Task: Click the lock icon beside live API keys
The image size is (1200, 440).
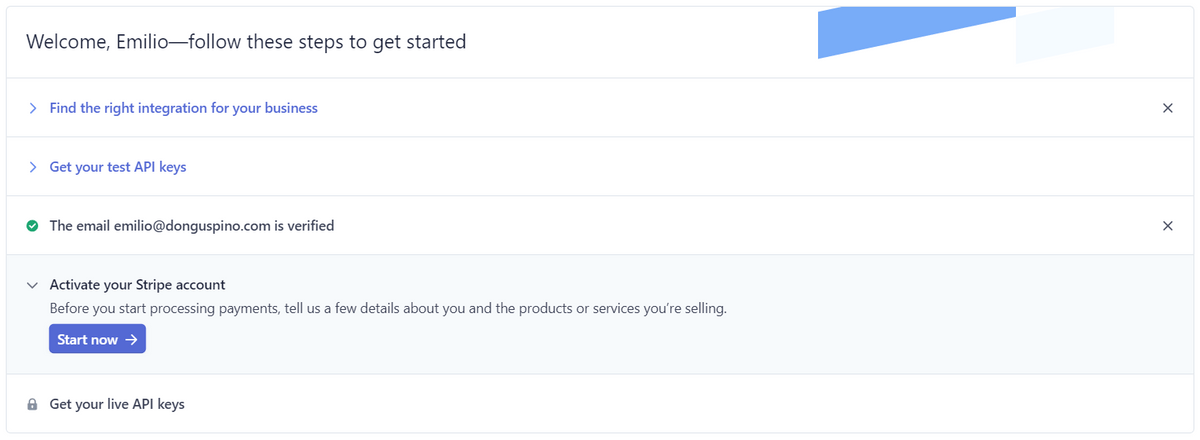Action: click(x=32, y=404)
